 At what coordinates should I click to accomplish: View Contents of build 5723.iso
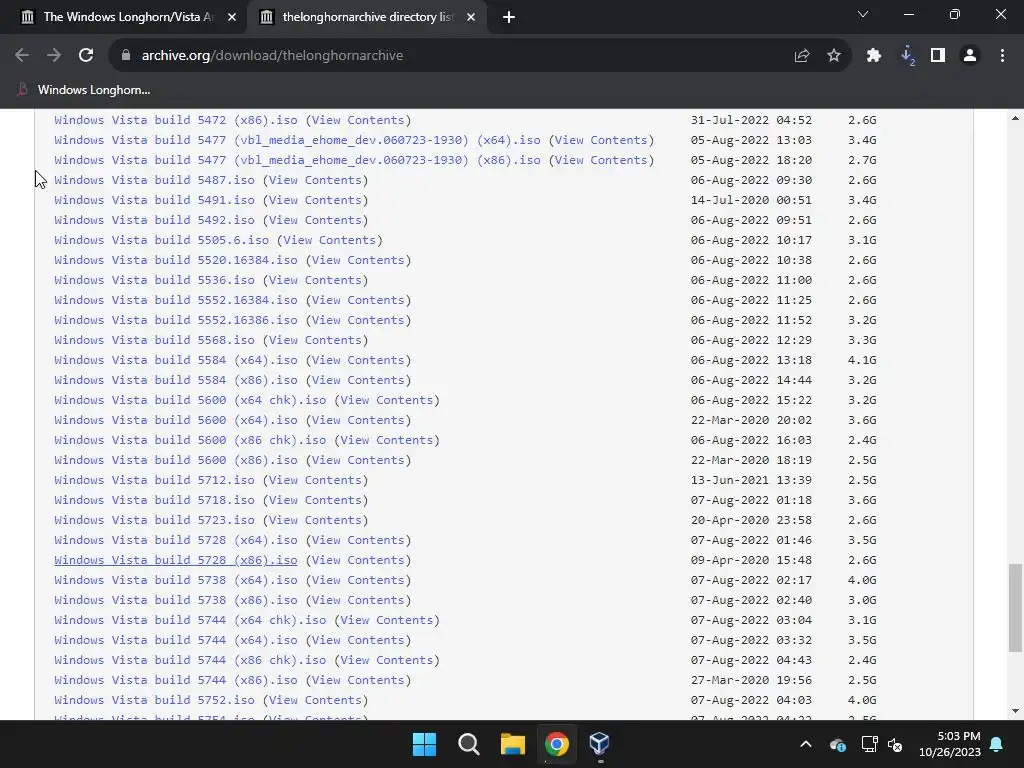click(315, 520)
